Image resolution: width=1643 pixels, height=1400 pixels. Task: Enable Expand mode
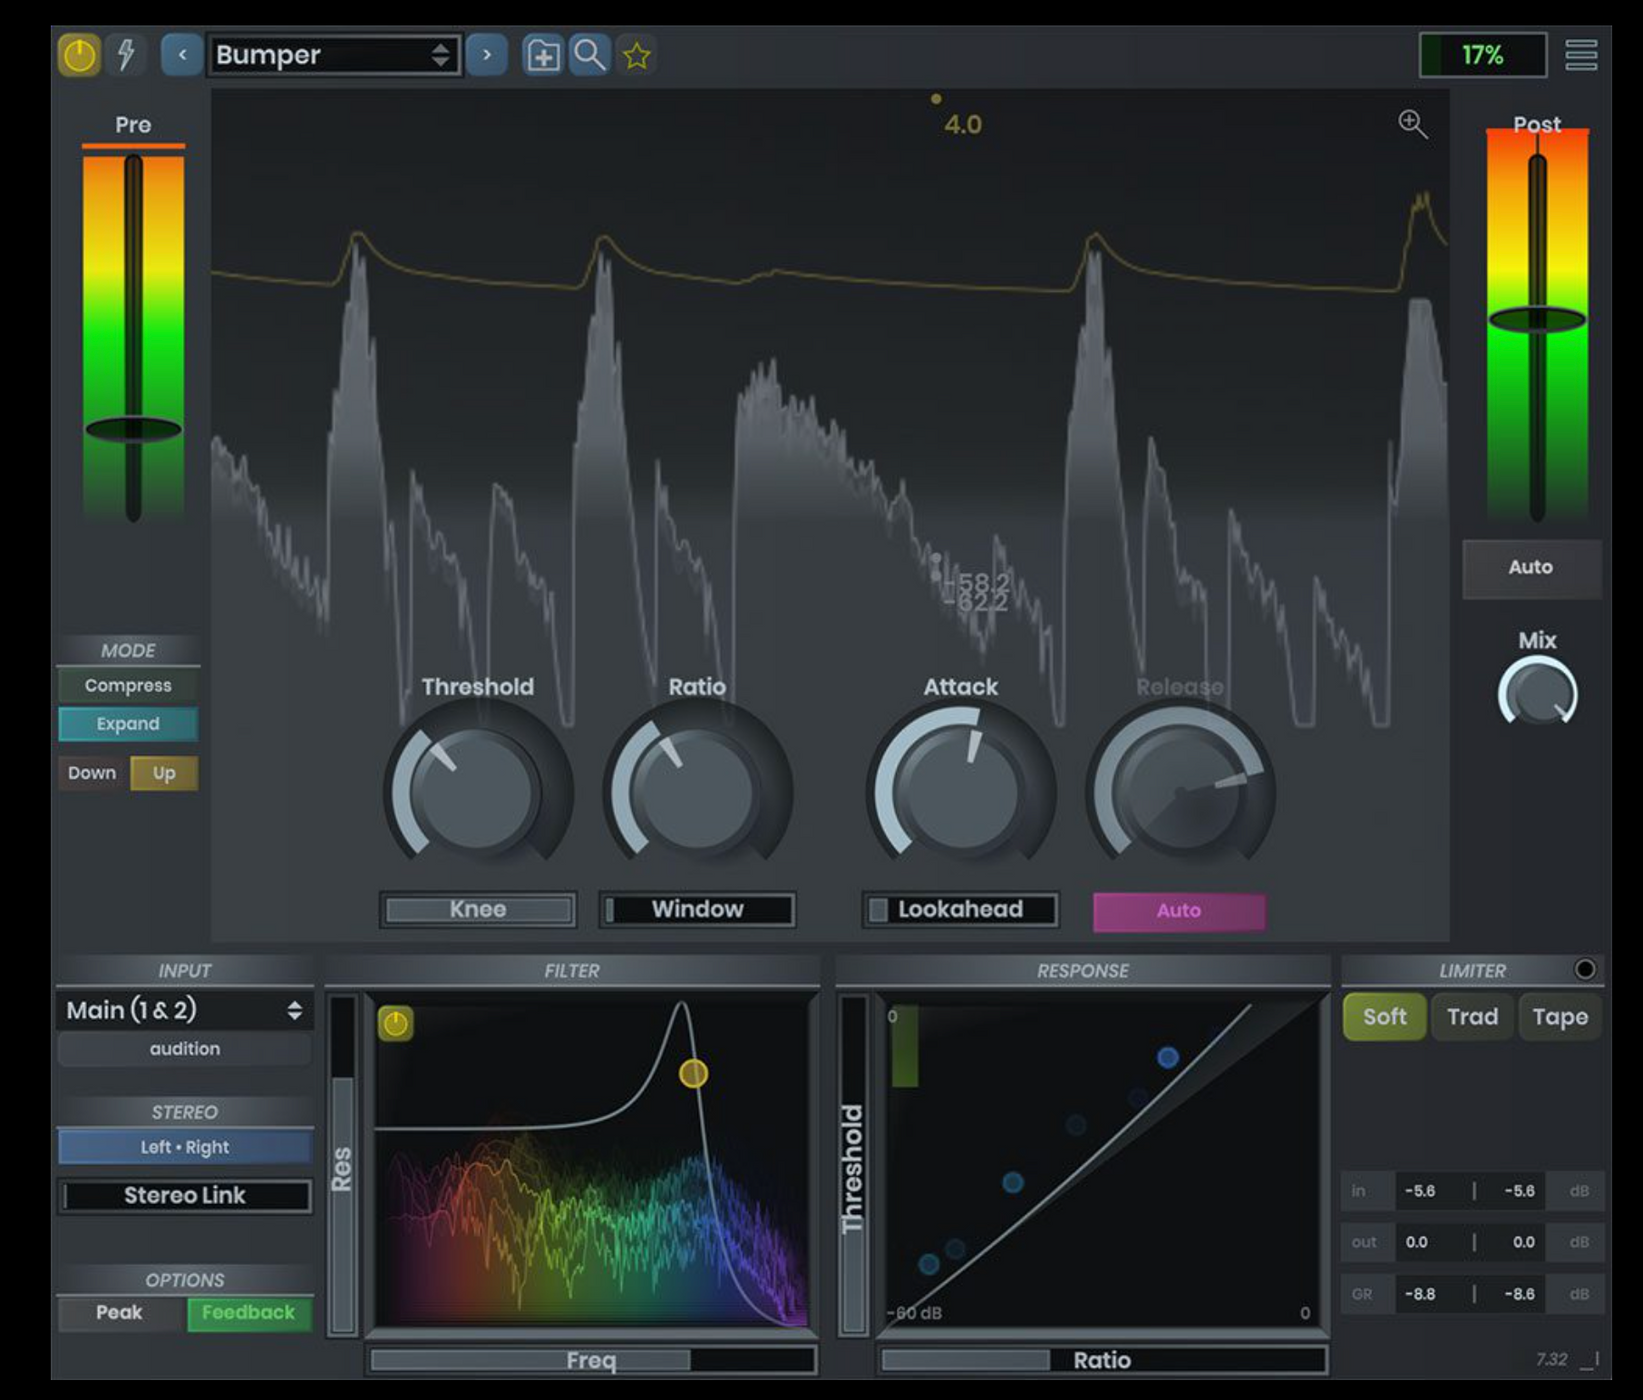click(128, 723)
